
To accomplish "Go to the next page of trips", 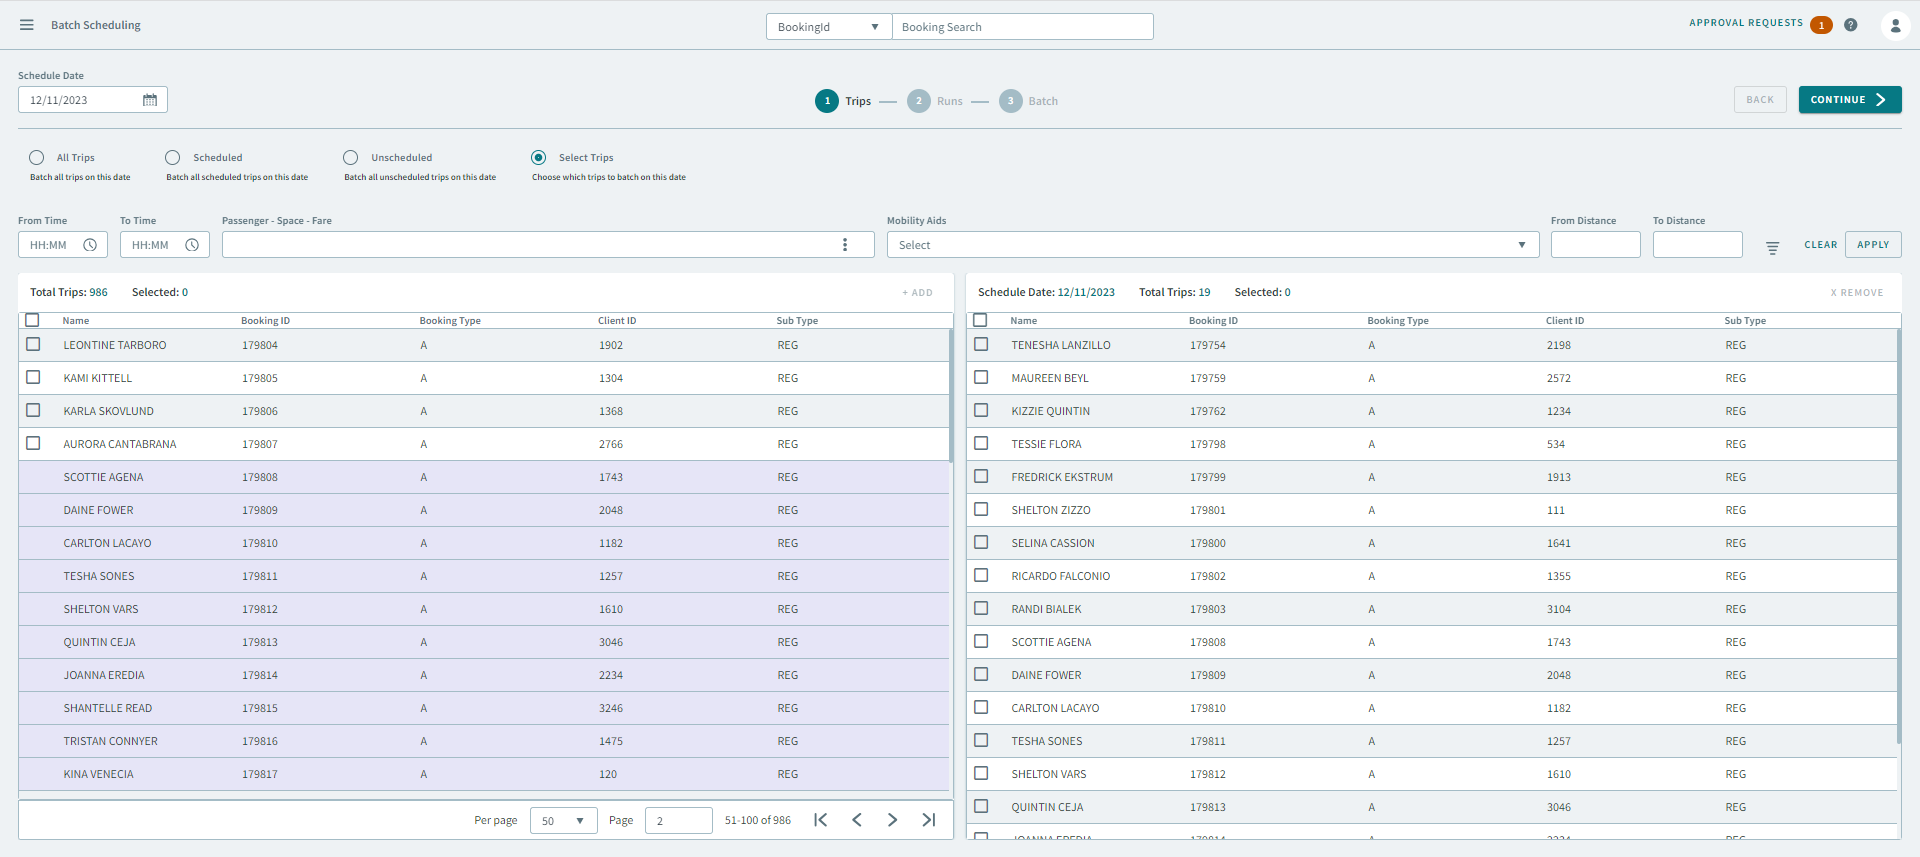I will (x=892, y=820).
